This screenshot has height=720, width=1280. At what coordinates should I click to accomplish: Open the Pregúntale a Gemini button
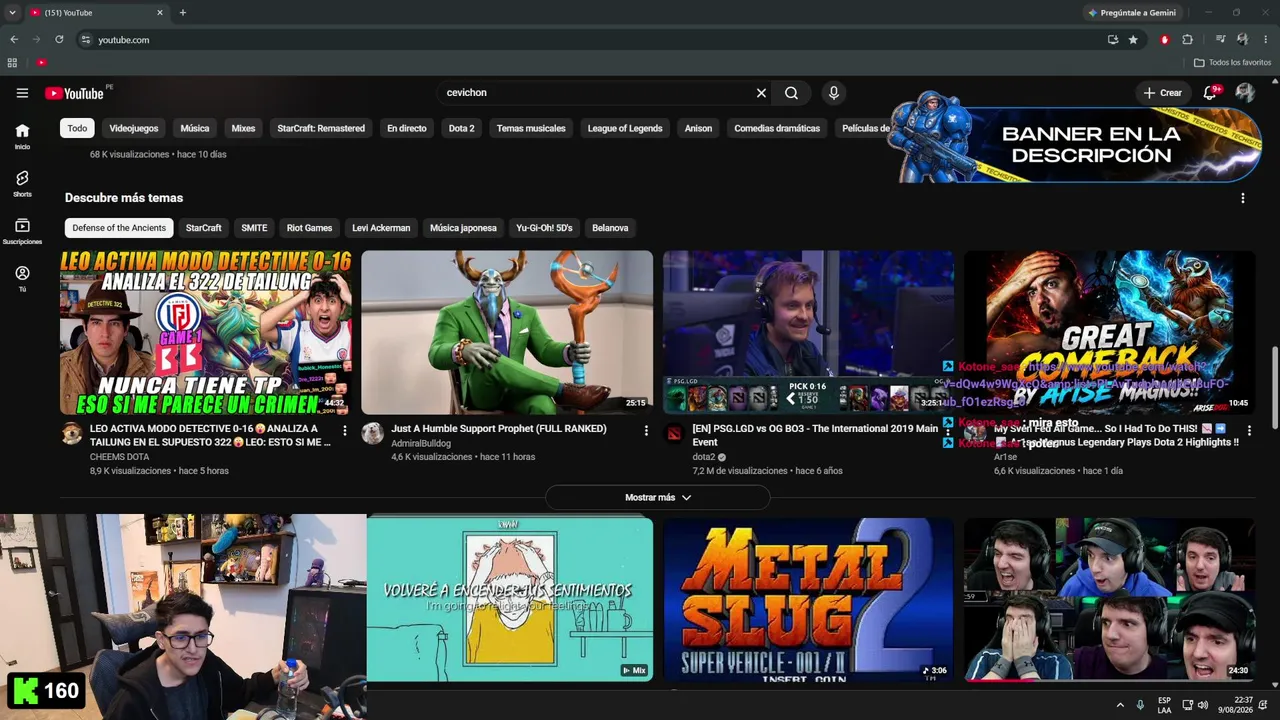[x=1132, y=13]
